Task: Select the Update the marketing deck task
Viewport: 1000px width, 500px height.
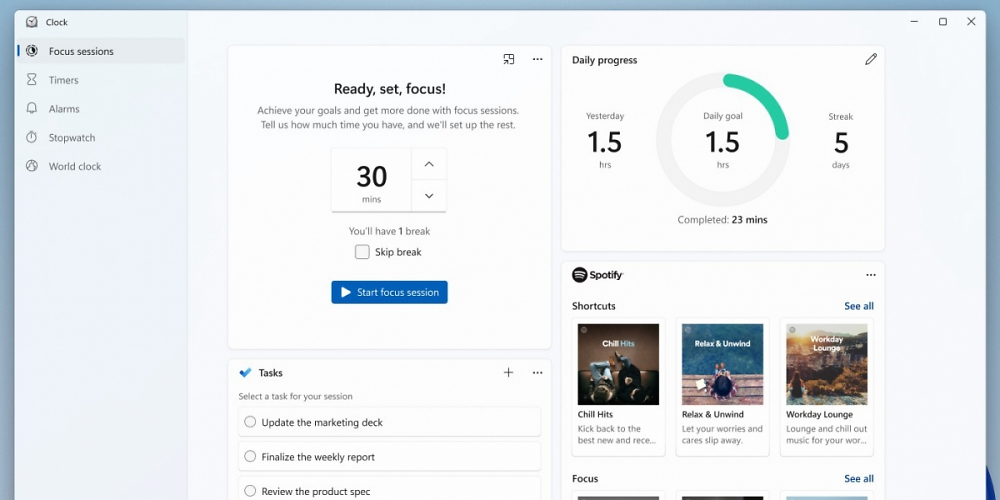Action: [390, 422]
